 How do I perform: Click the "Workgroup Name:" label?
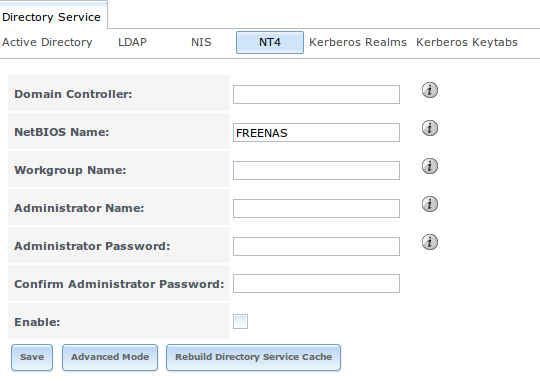[70, 170]
